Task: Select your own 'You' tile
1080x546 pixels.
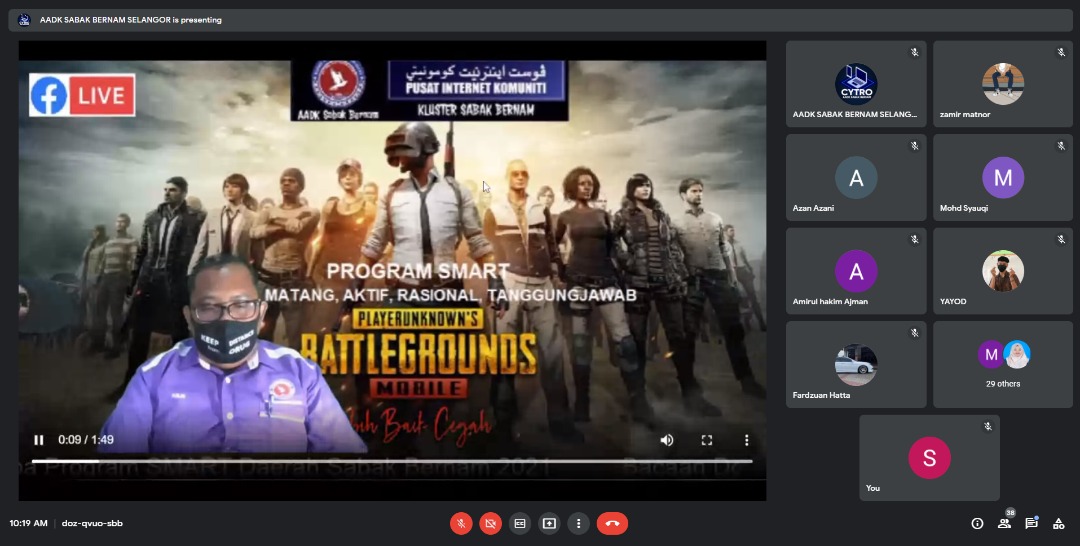Action: [929, 458]
